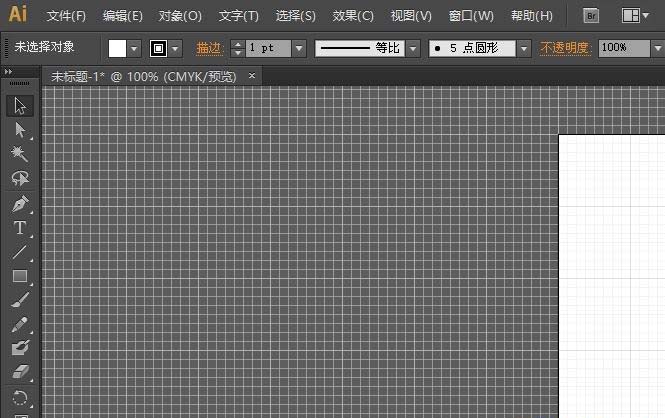This screenshot has height=418, width=665.
Task: Click the 描边 stroke panel link
Action: tap(209, 48)
